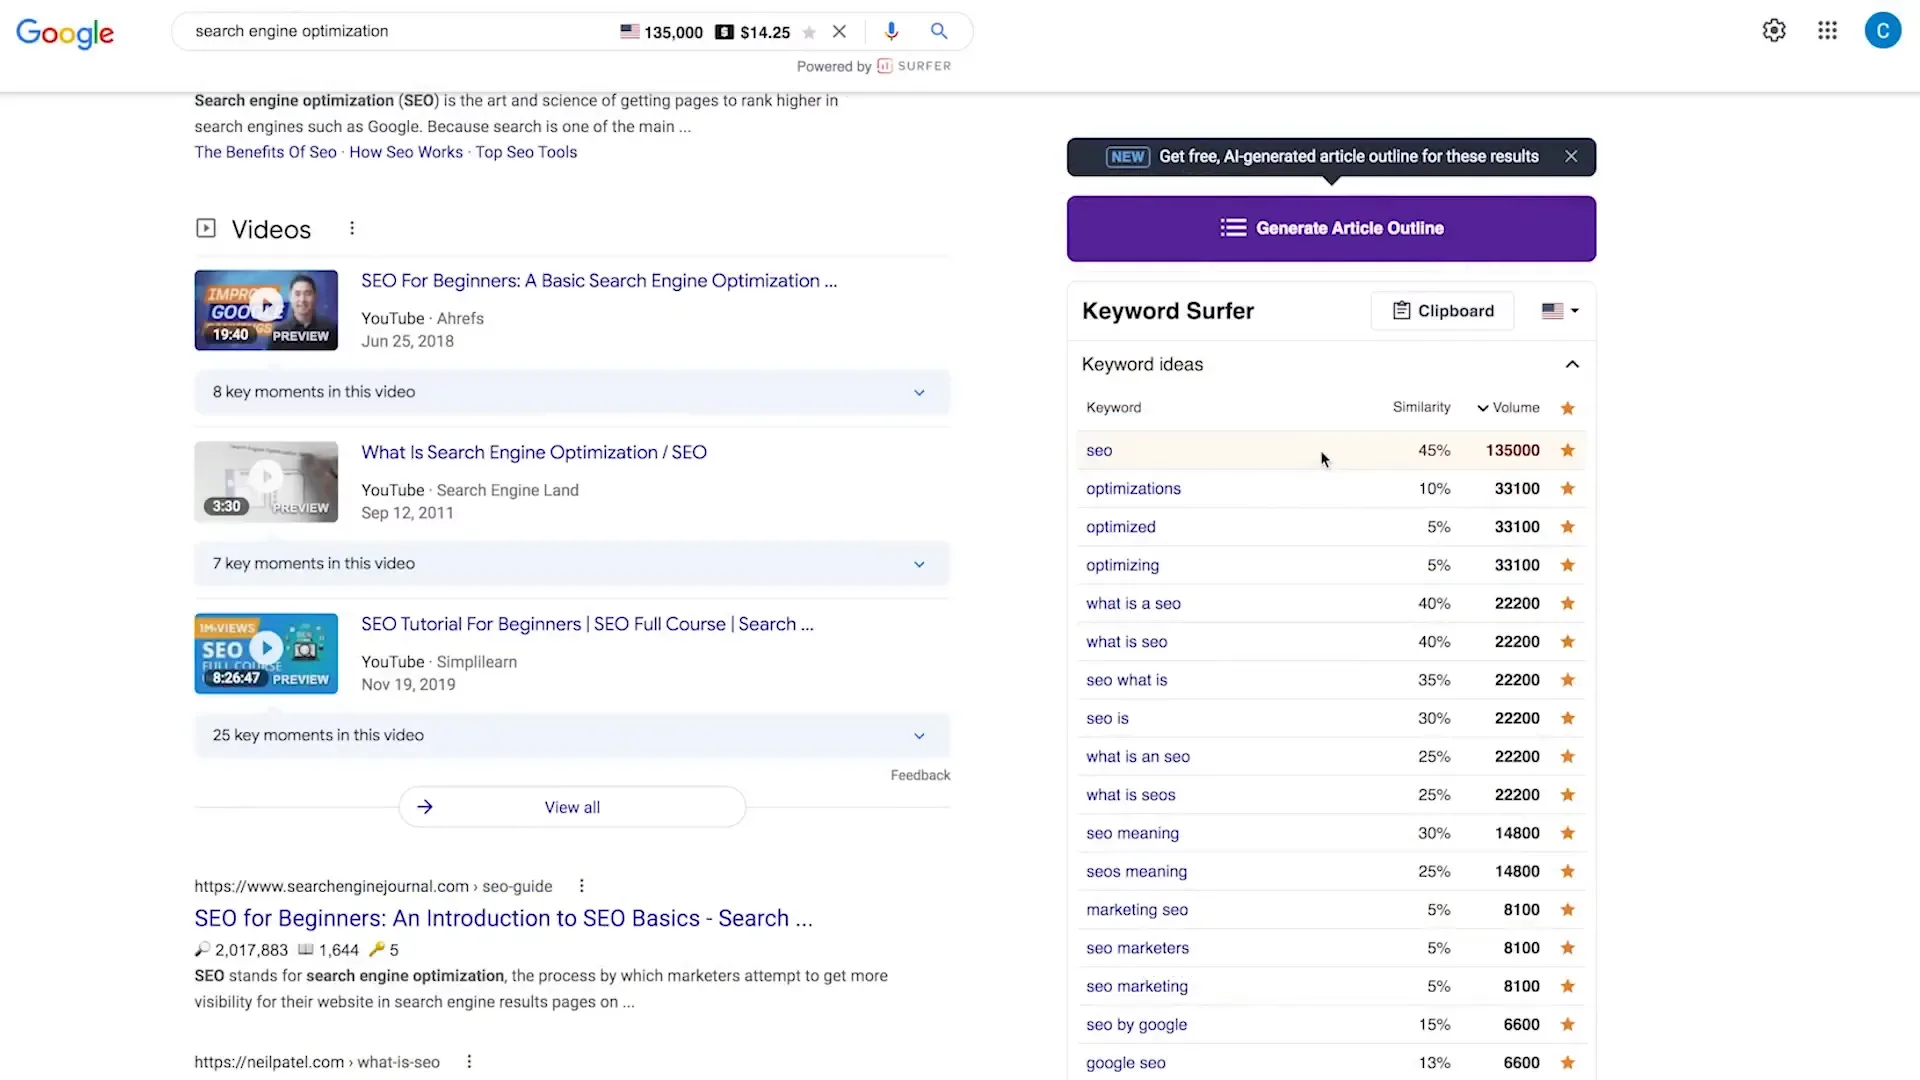Collapse the Keyword ideas section
The height and width of the screenshot is (1080, 1920).
click(1572, 364)
